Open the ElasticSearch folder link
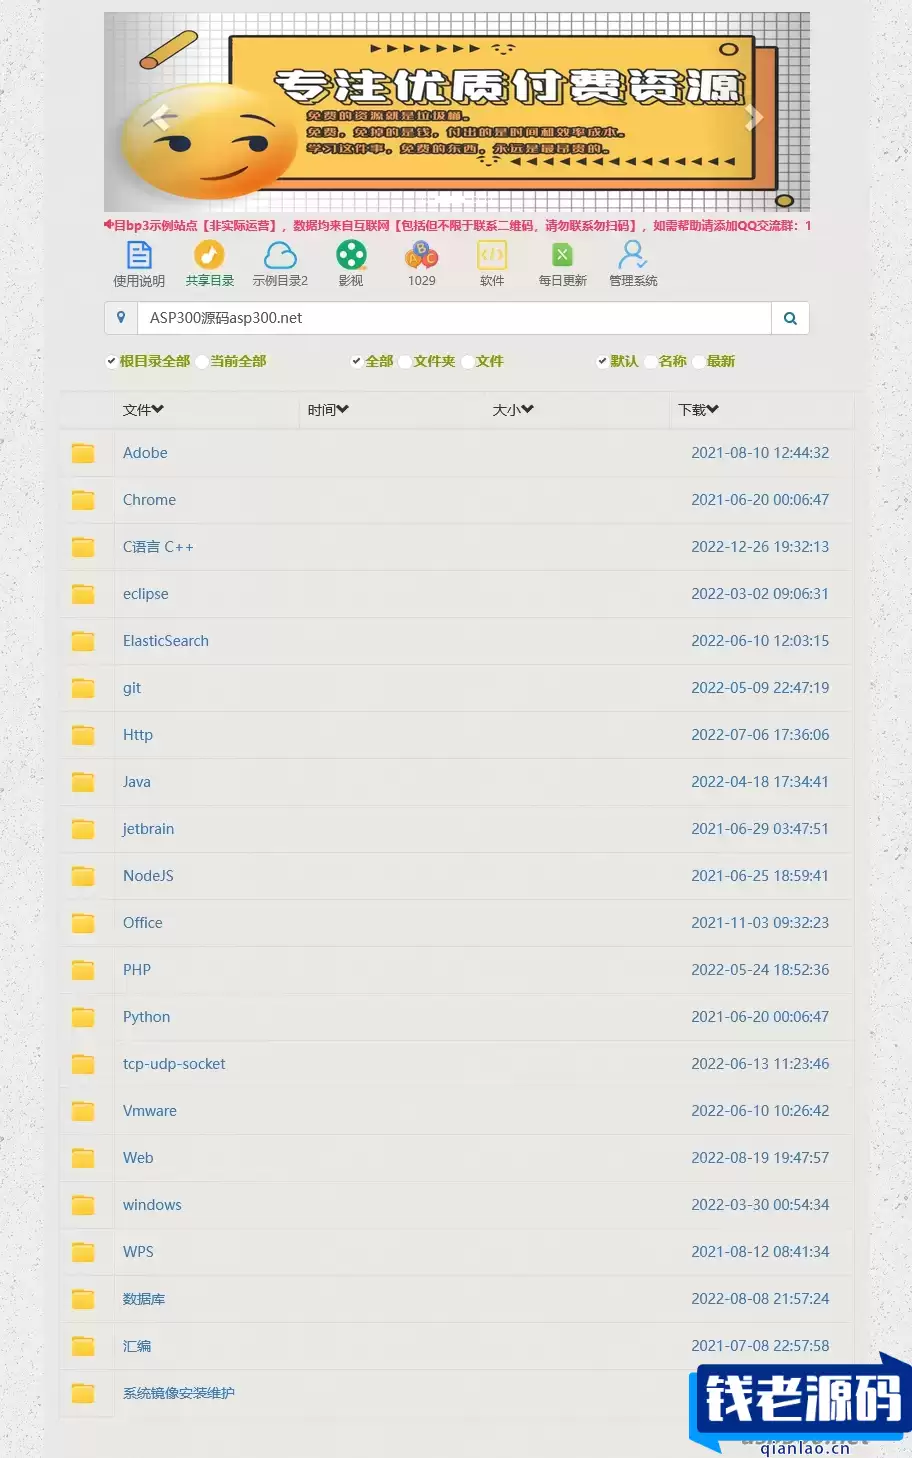Screen dimensions: 912x1458 [x=166, y=641]
